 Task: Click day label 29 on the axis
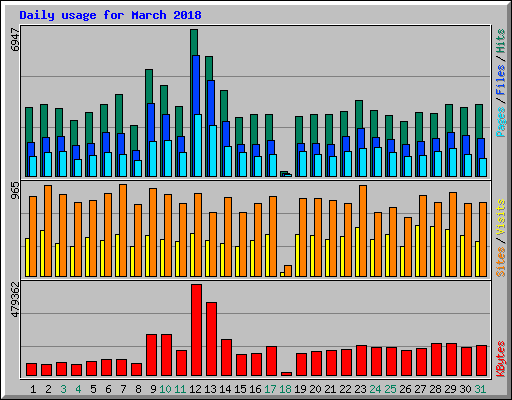pyautogui.click(x=450, y=389)
